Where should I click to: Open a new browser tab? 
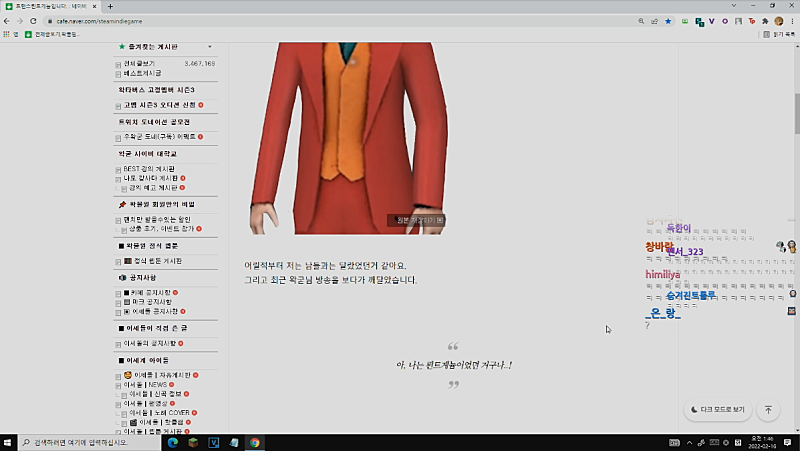tap(110, 6)
